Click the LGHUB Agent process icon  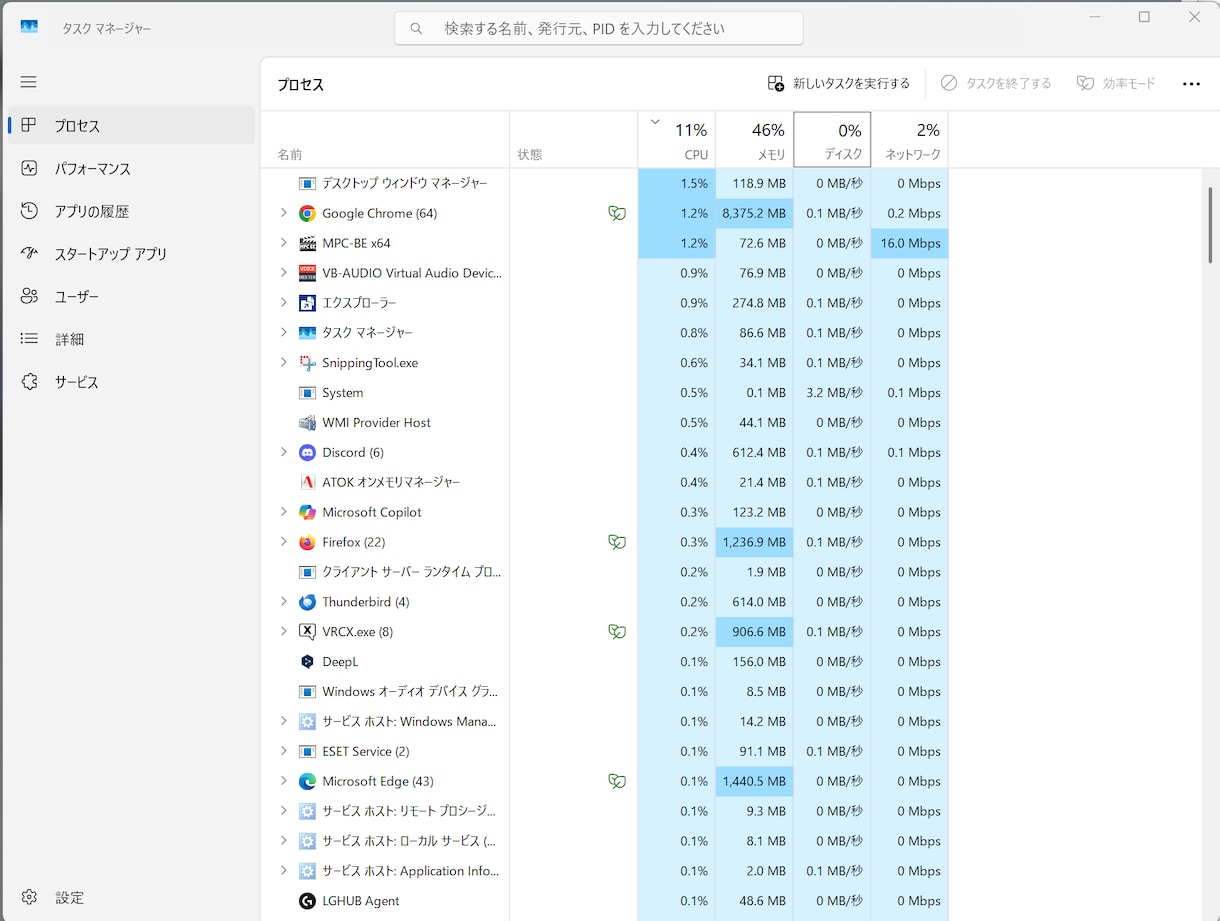click(307, 901)
